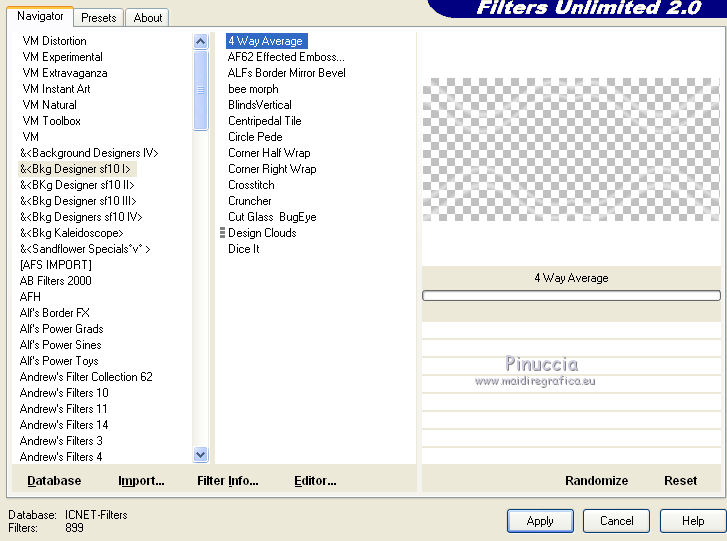Click the filter preview image
The height and width of the screenshot is (541, 727).
[x=571, y=149]
